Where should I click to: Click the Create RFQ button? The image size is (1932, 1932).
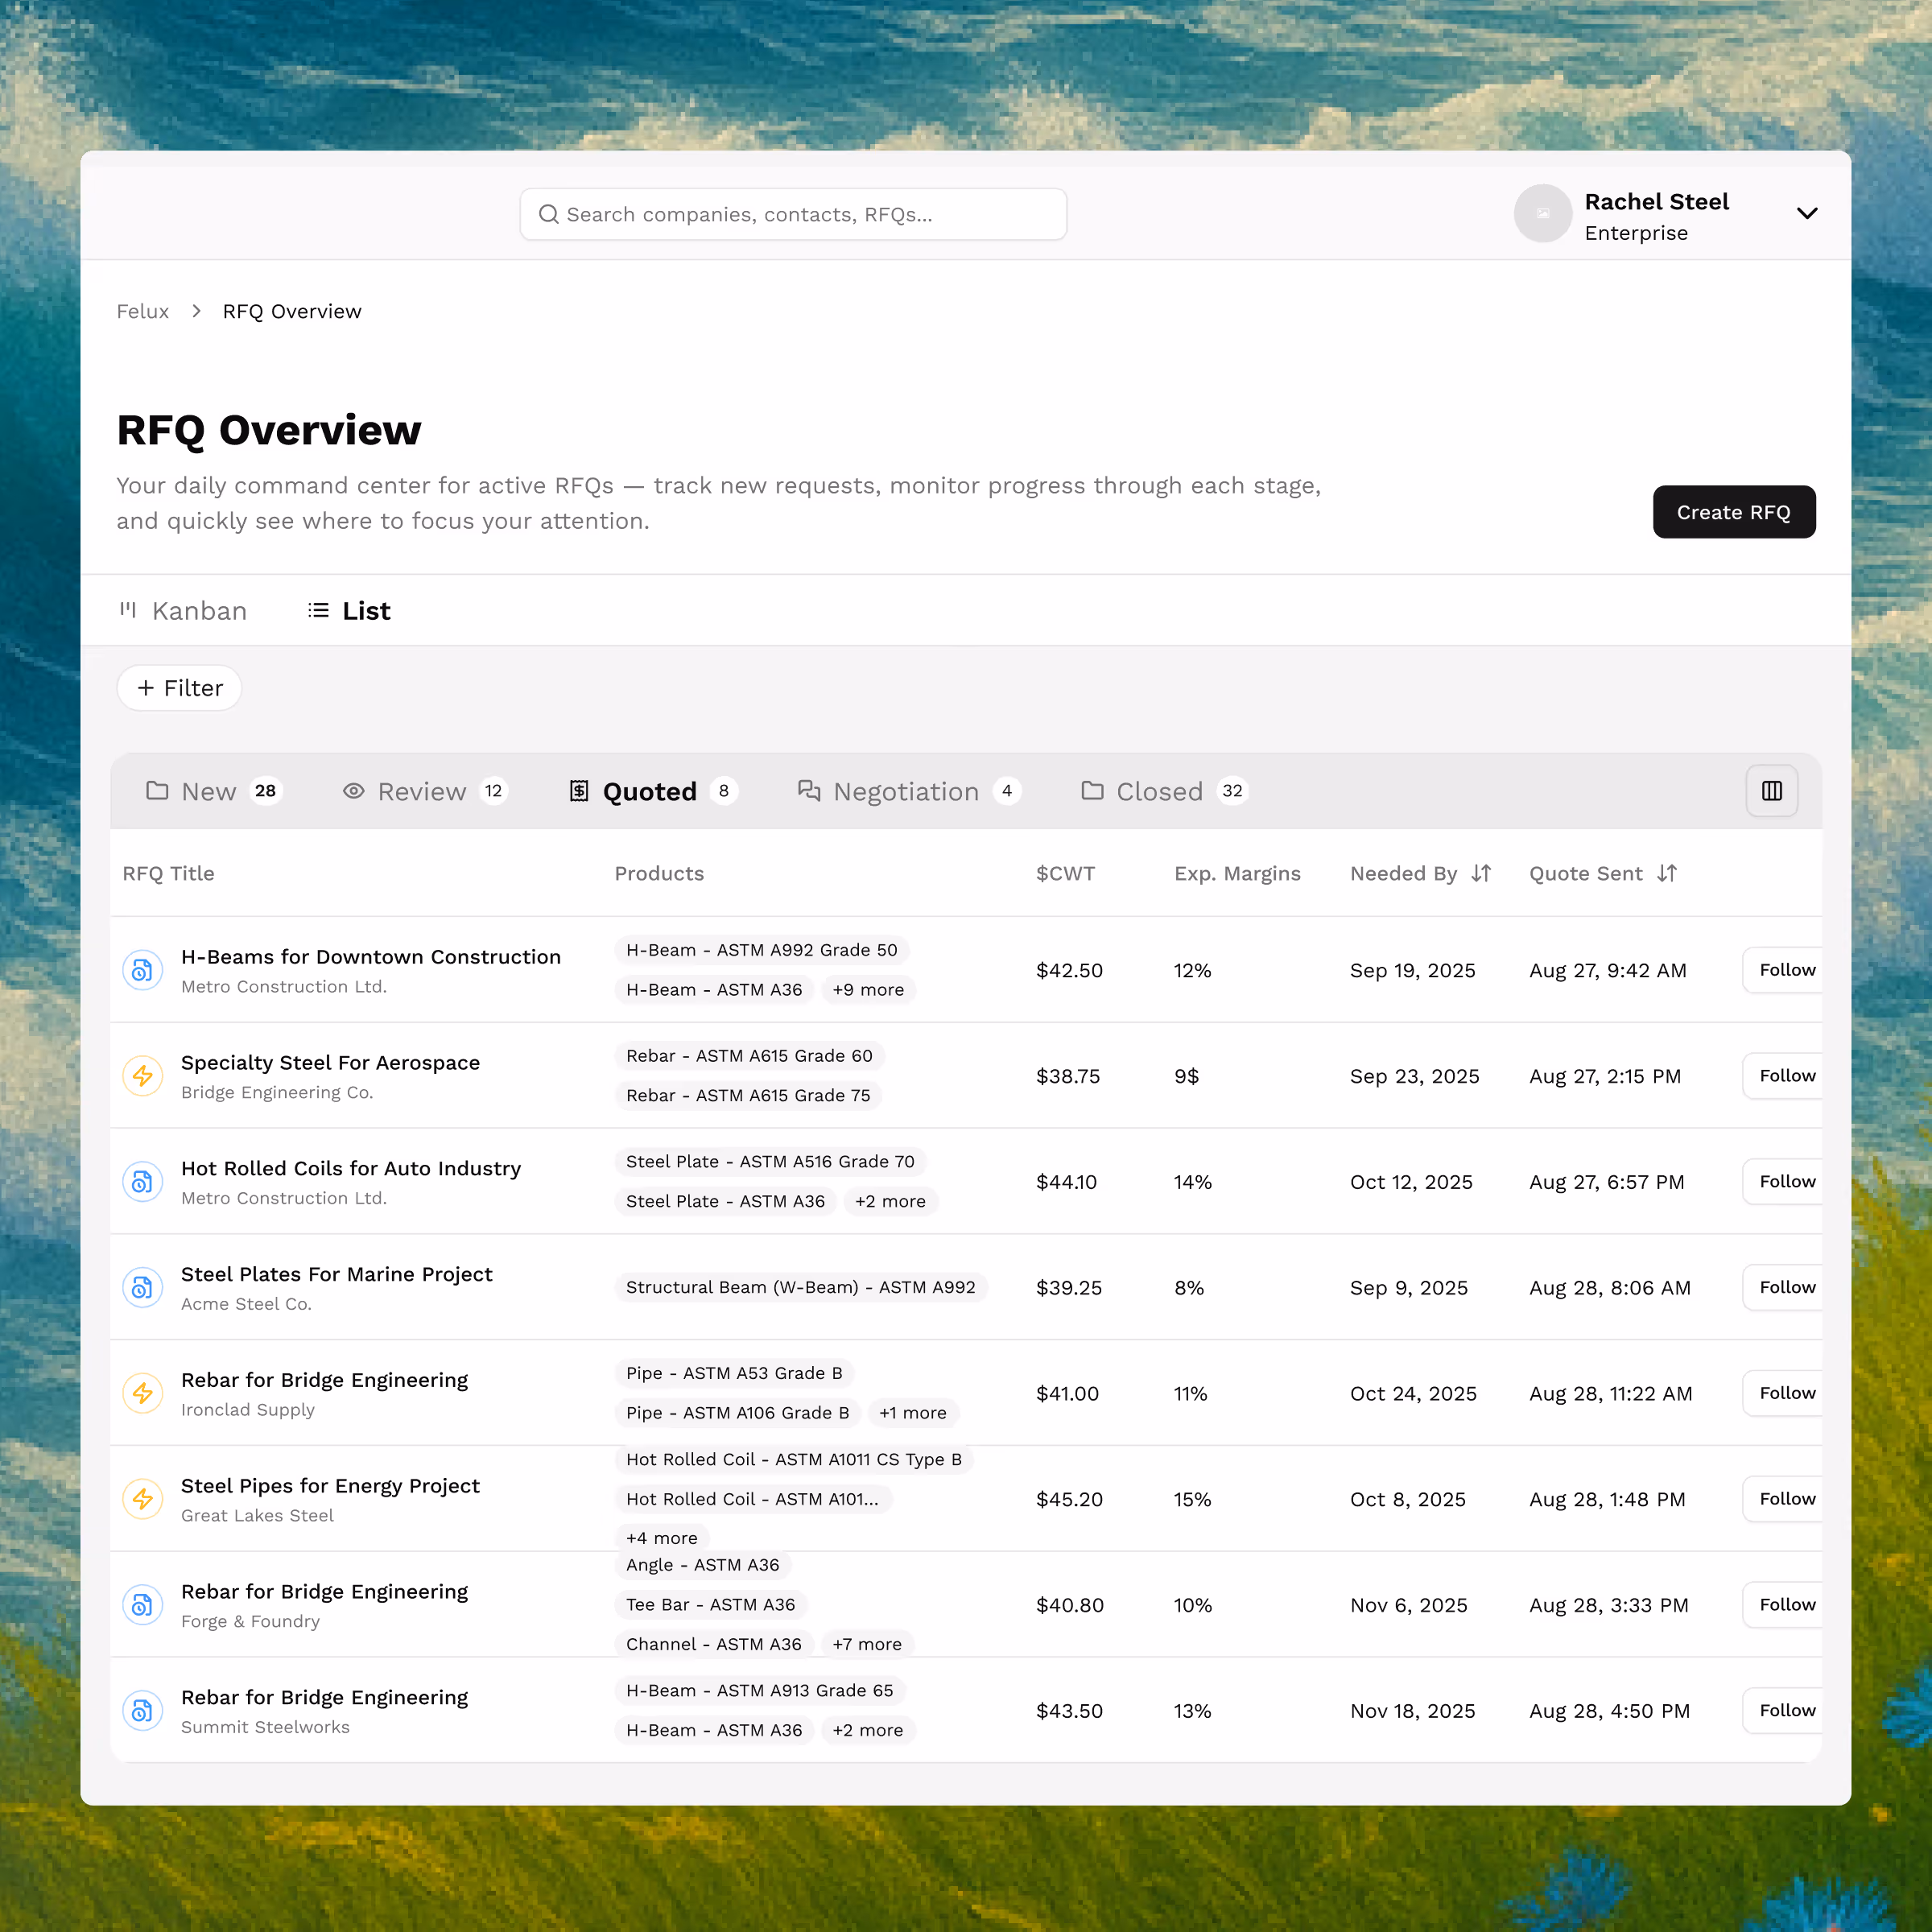click(x=1733, y=512)
